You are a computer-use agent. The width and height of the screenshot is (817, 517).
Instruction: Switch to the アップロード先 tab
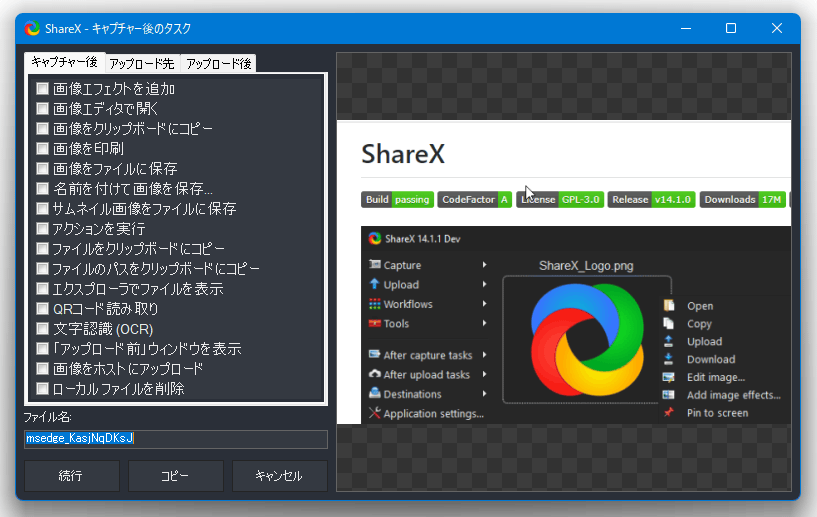142,64
